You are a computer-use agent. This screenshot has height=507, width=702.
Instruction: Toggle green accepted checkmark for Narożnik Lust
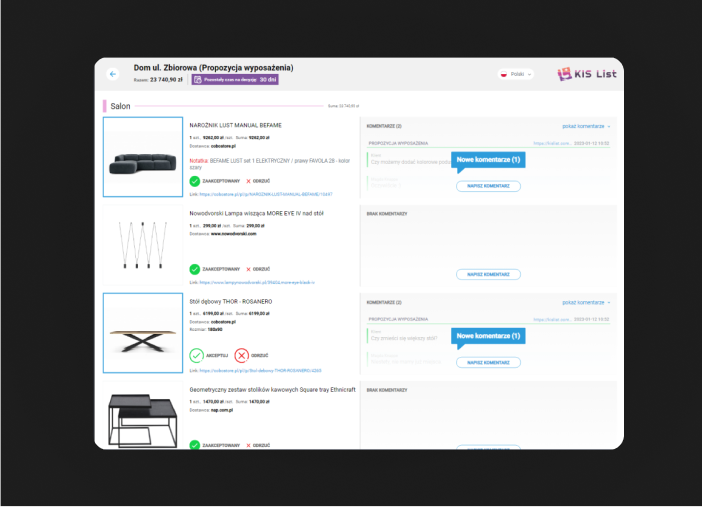coord(194,181)
